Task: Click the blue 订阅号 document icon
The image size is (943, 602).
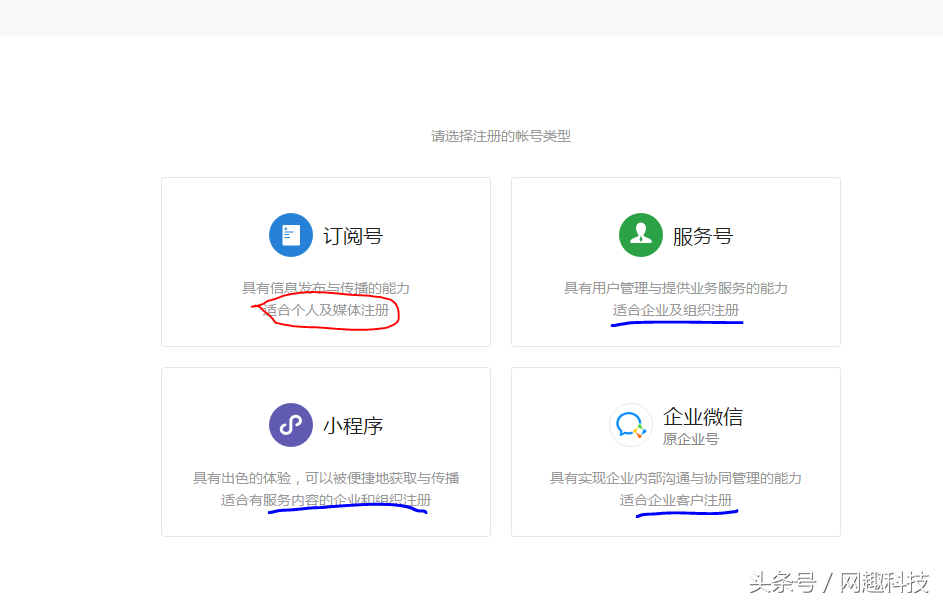Action: pos(290,235)
